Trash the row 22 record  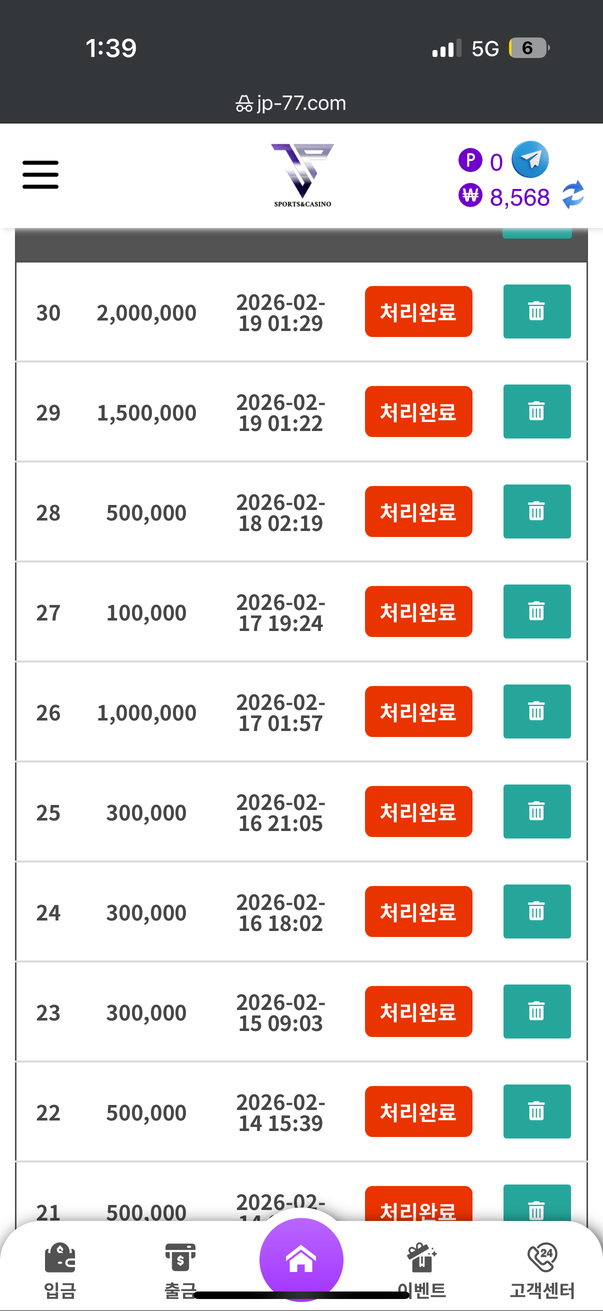(x=536, y=1111)
